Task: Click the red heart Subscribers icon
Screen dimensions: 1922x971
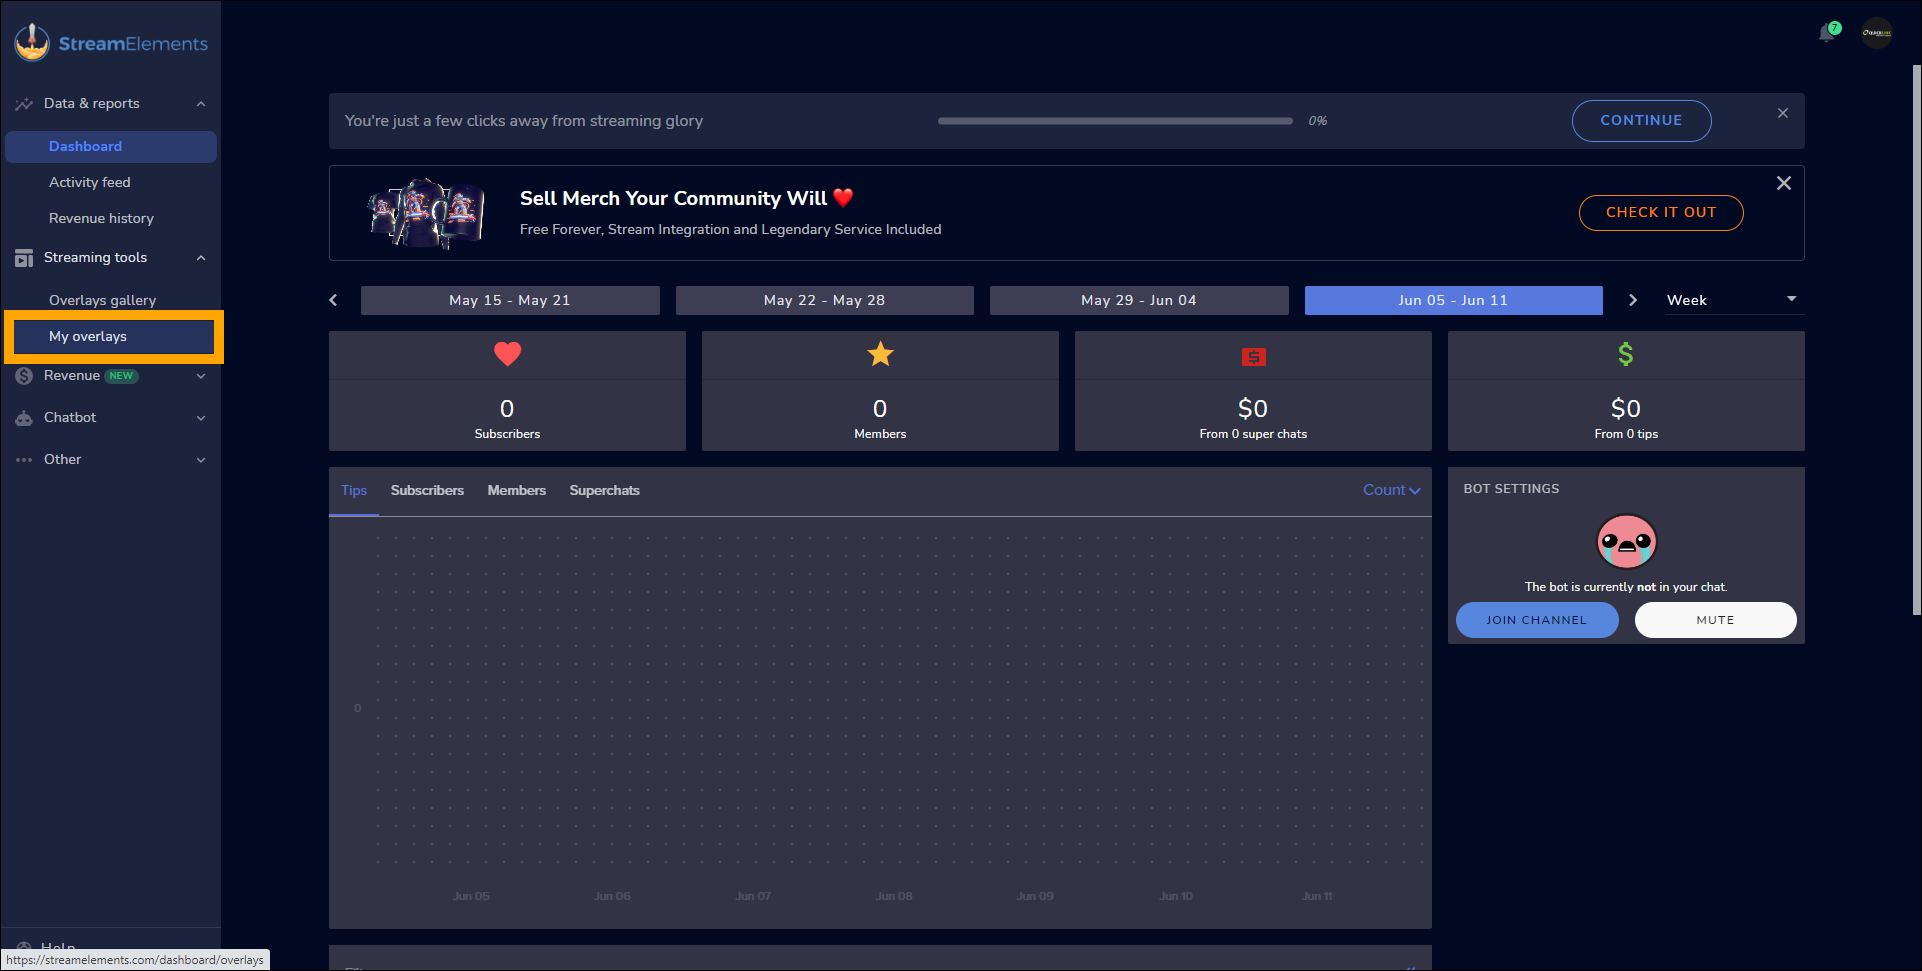Action: tap(507, 354)
